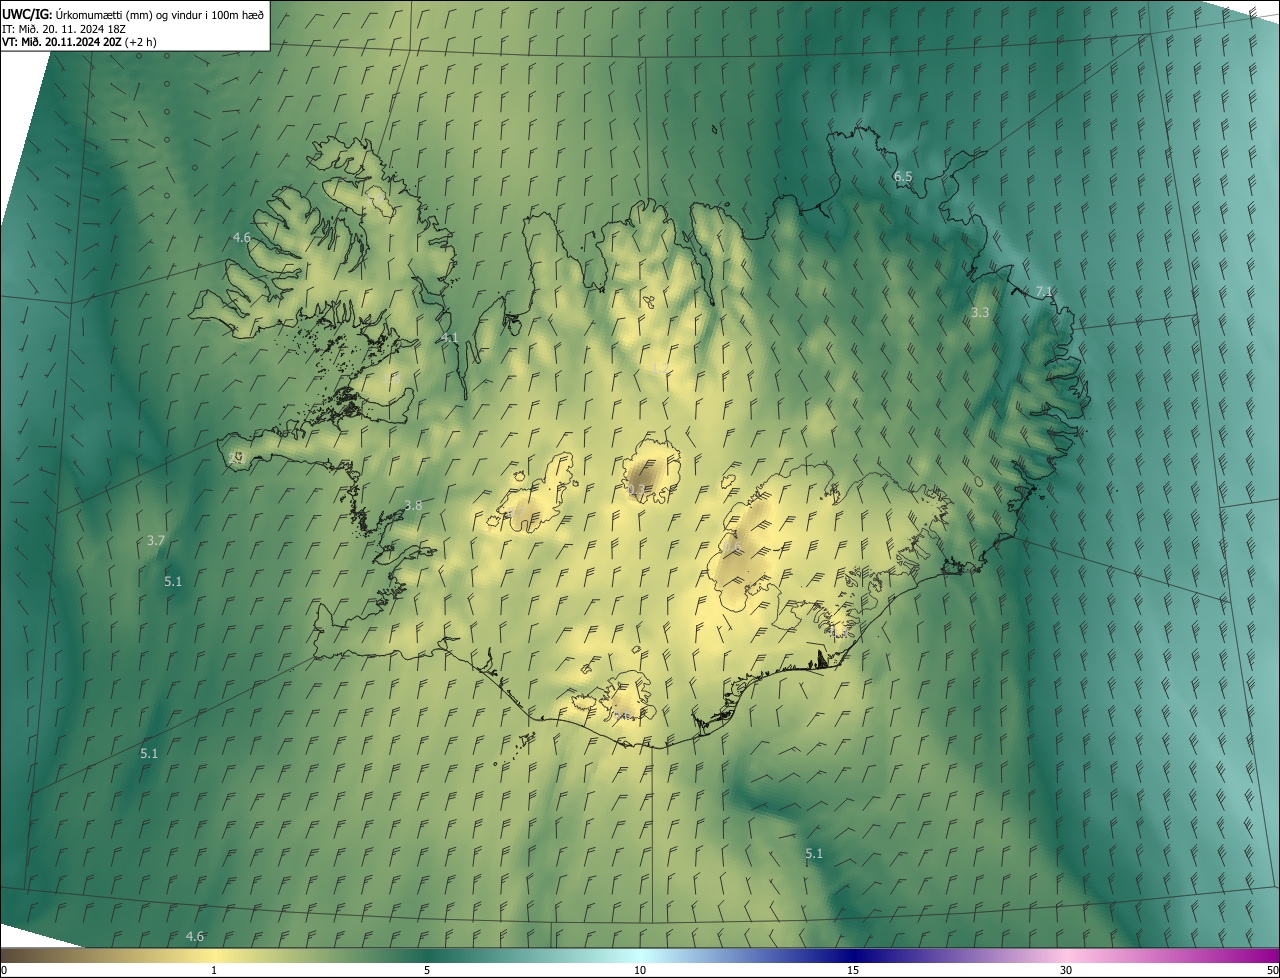The image size is (1280, 978).
Task: Click the colorbar tick label 1
Action: [x=214, y=971]
